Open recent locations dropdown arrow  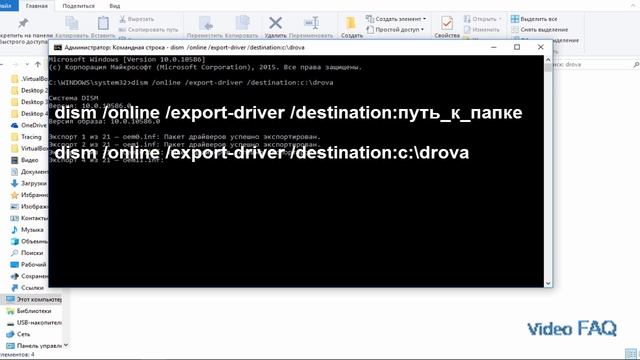click(27, 64)
